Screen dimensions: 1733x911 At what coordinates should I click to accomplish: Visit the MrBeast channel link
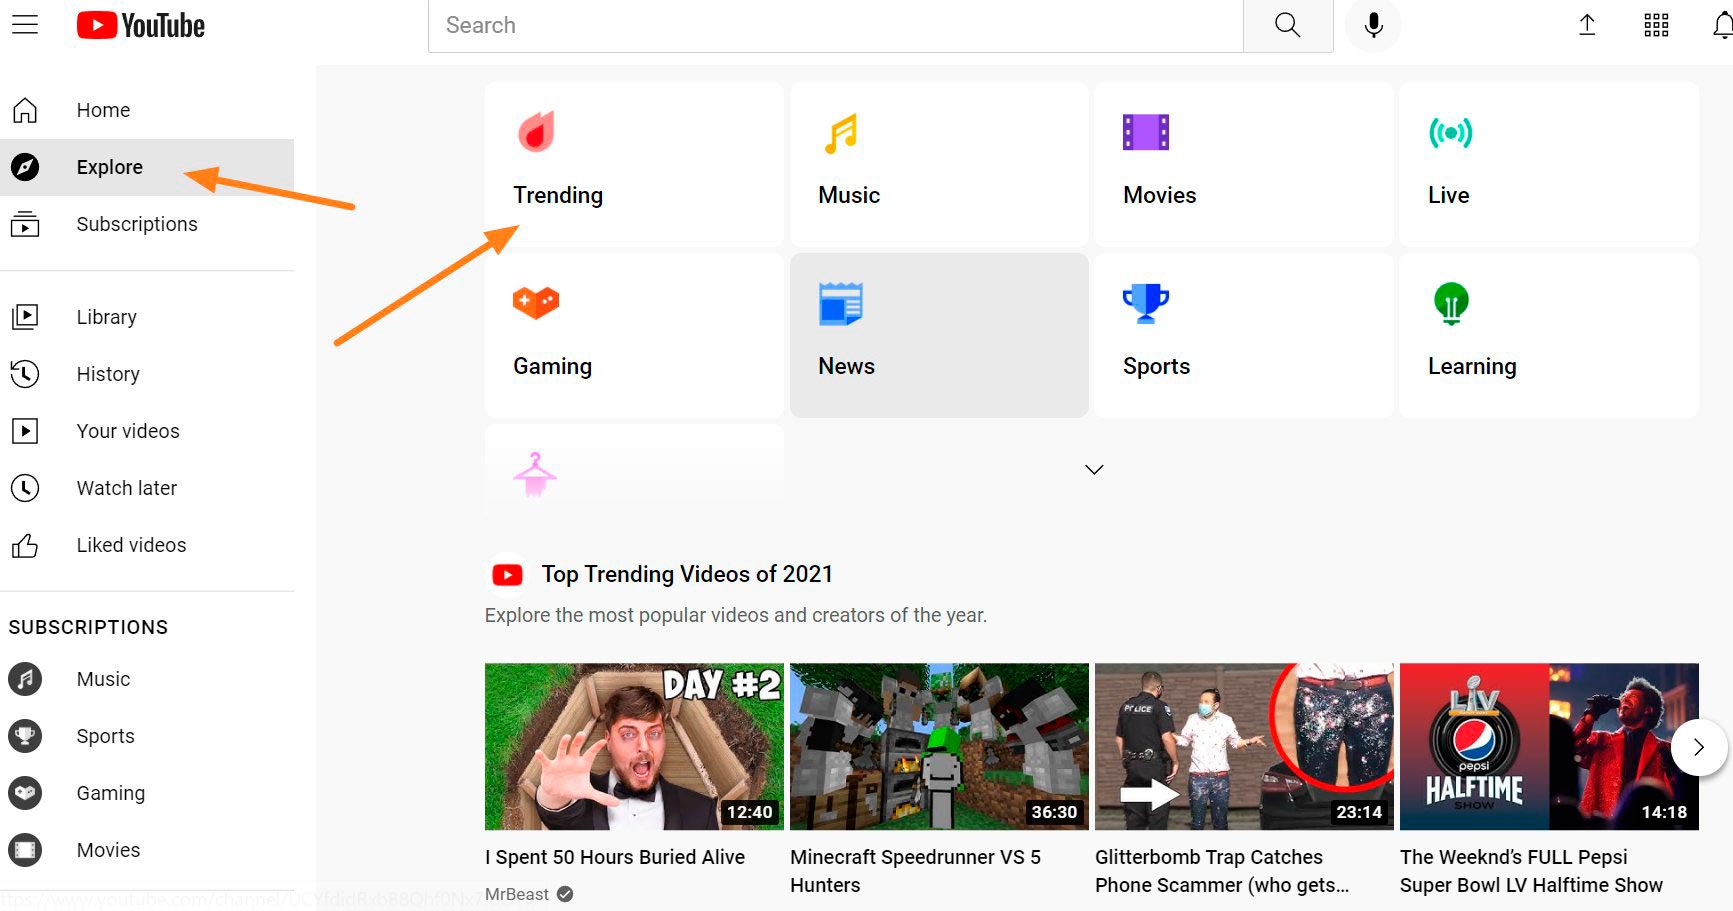click(517, 894)
